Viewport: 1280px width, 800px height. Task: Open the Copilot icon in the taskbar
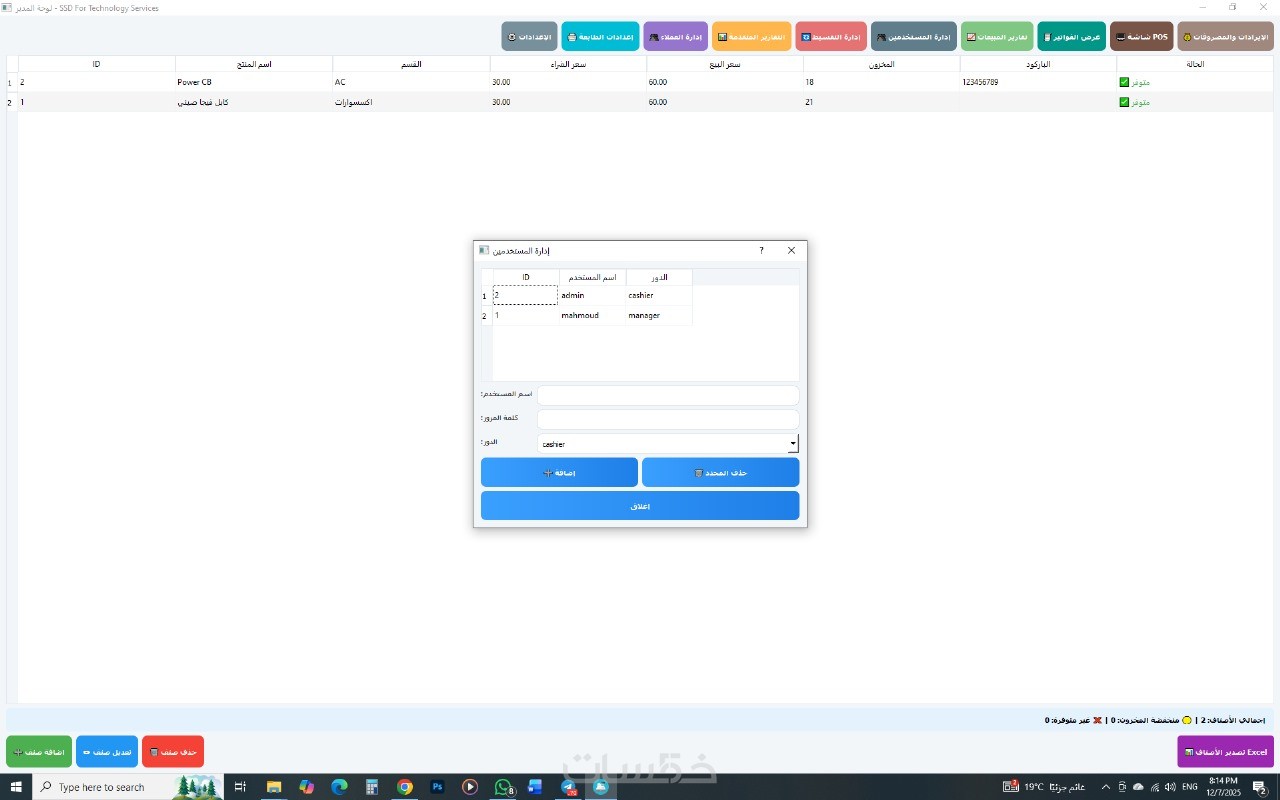point(307,787)
